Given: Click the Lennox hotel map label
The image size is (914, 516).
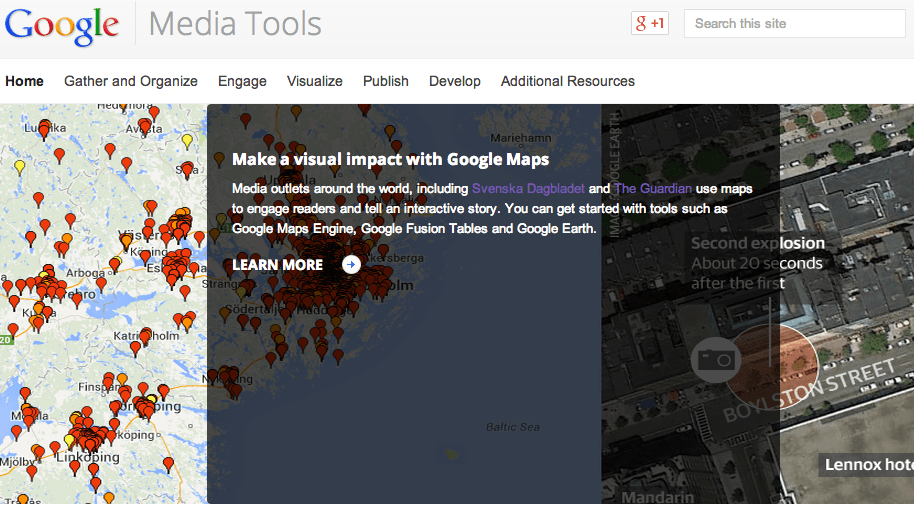Looking at the screenshot, I should click(x=866, y=464).
